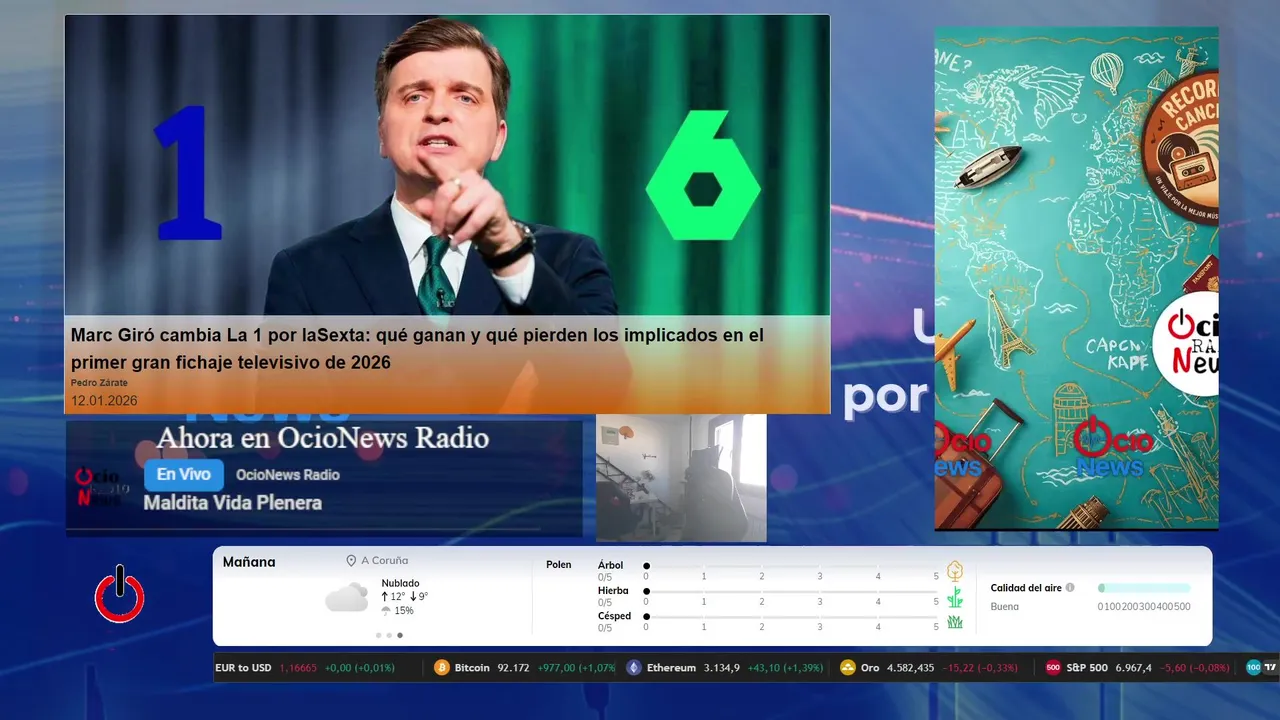Click the A Coruña location label
1280x720 pixels.
[x=384, y=561]
